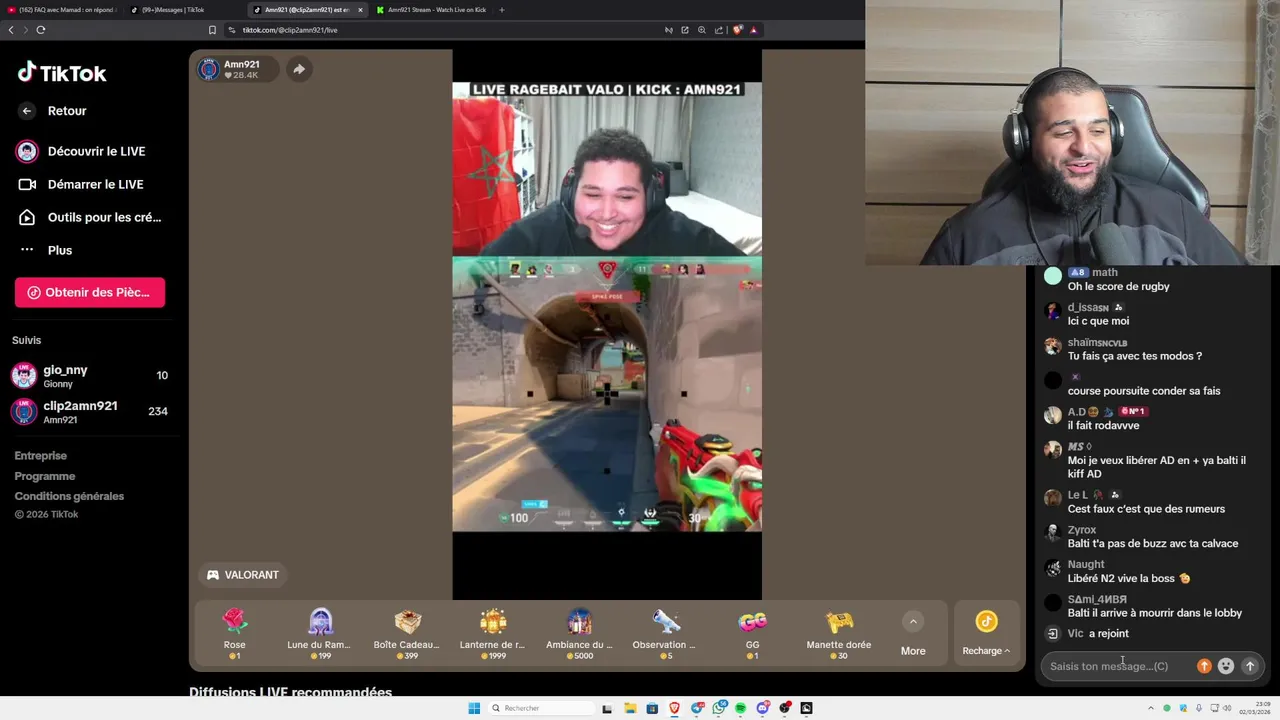1280x720 pixels.
Task: Bookmark this page icon
Action: (x=212, y=30)
